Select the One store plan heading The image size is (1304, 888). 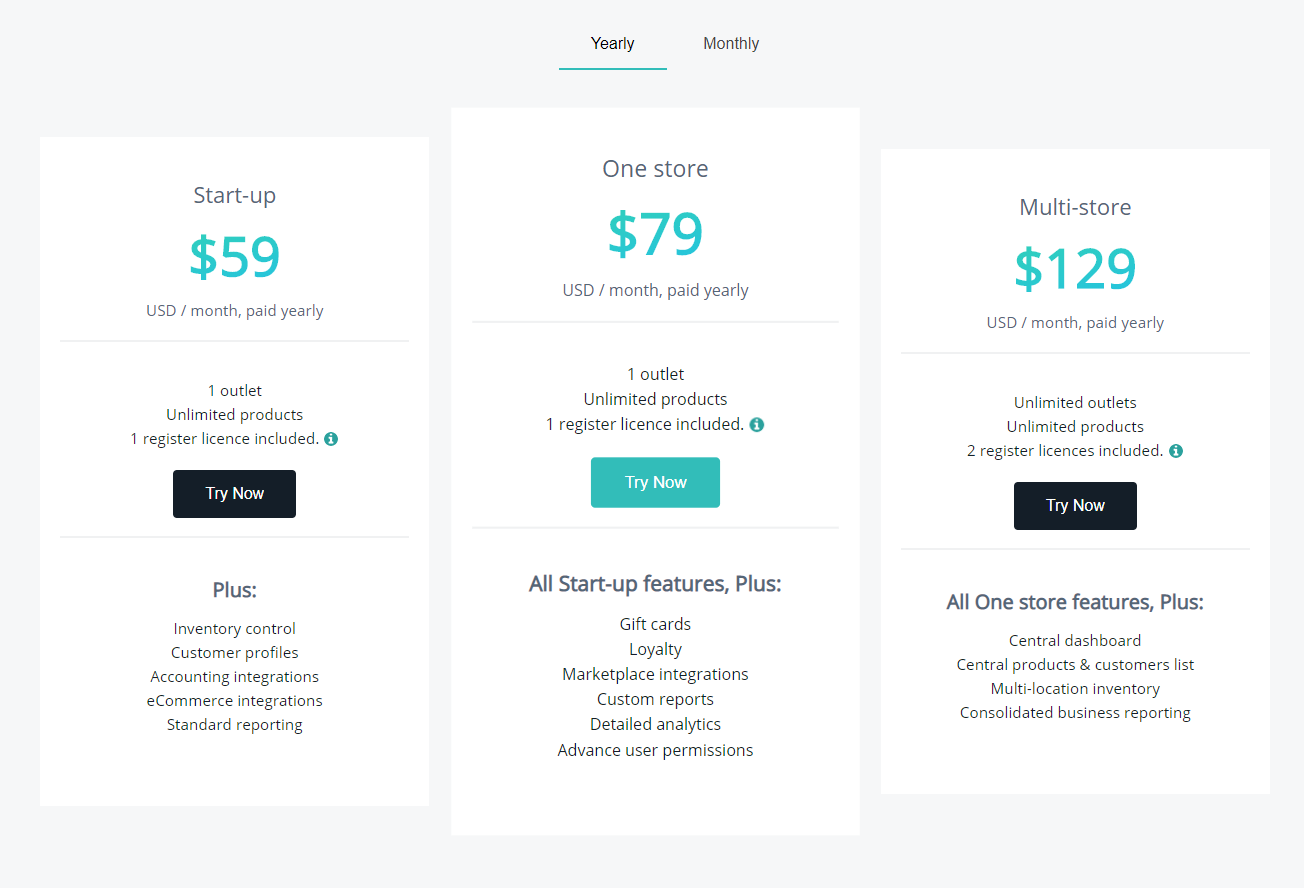[x=655, y=168]
